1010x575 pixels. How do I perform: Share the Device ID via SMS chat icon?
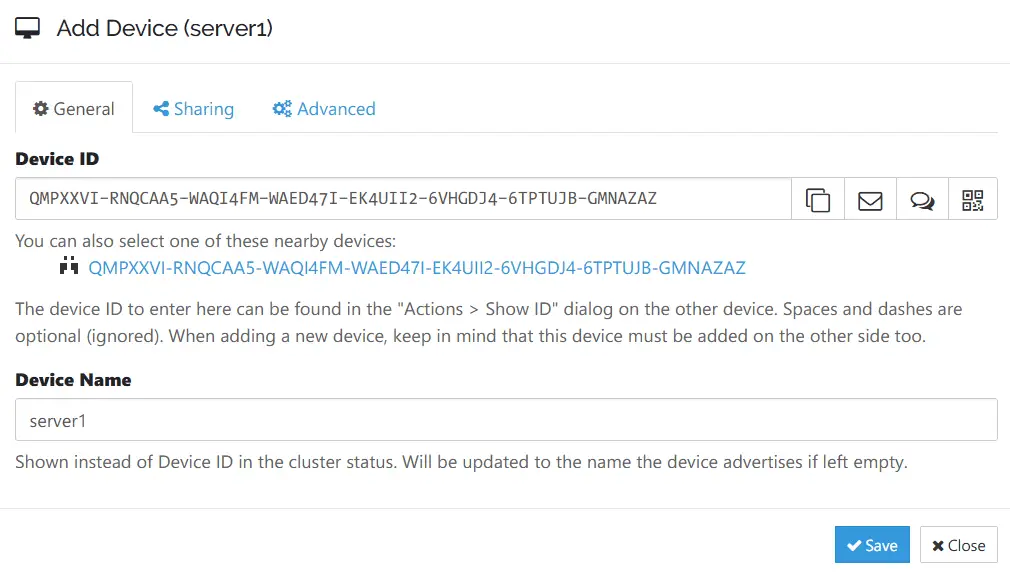pos(922,199)
